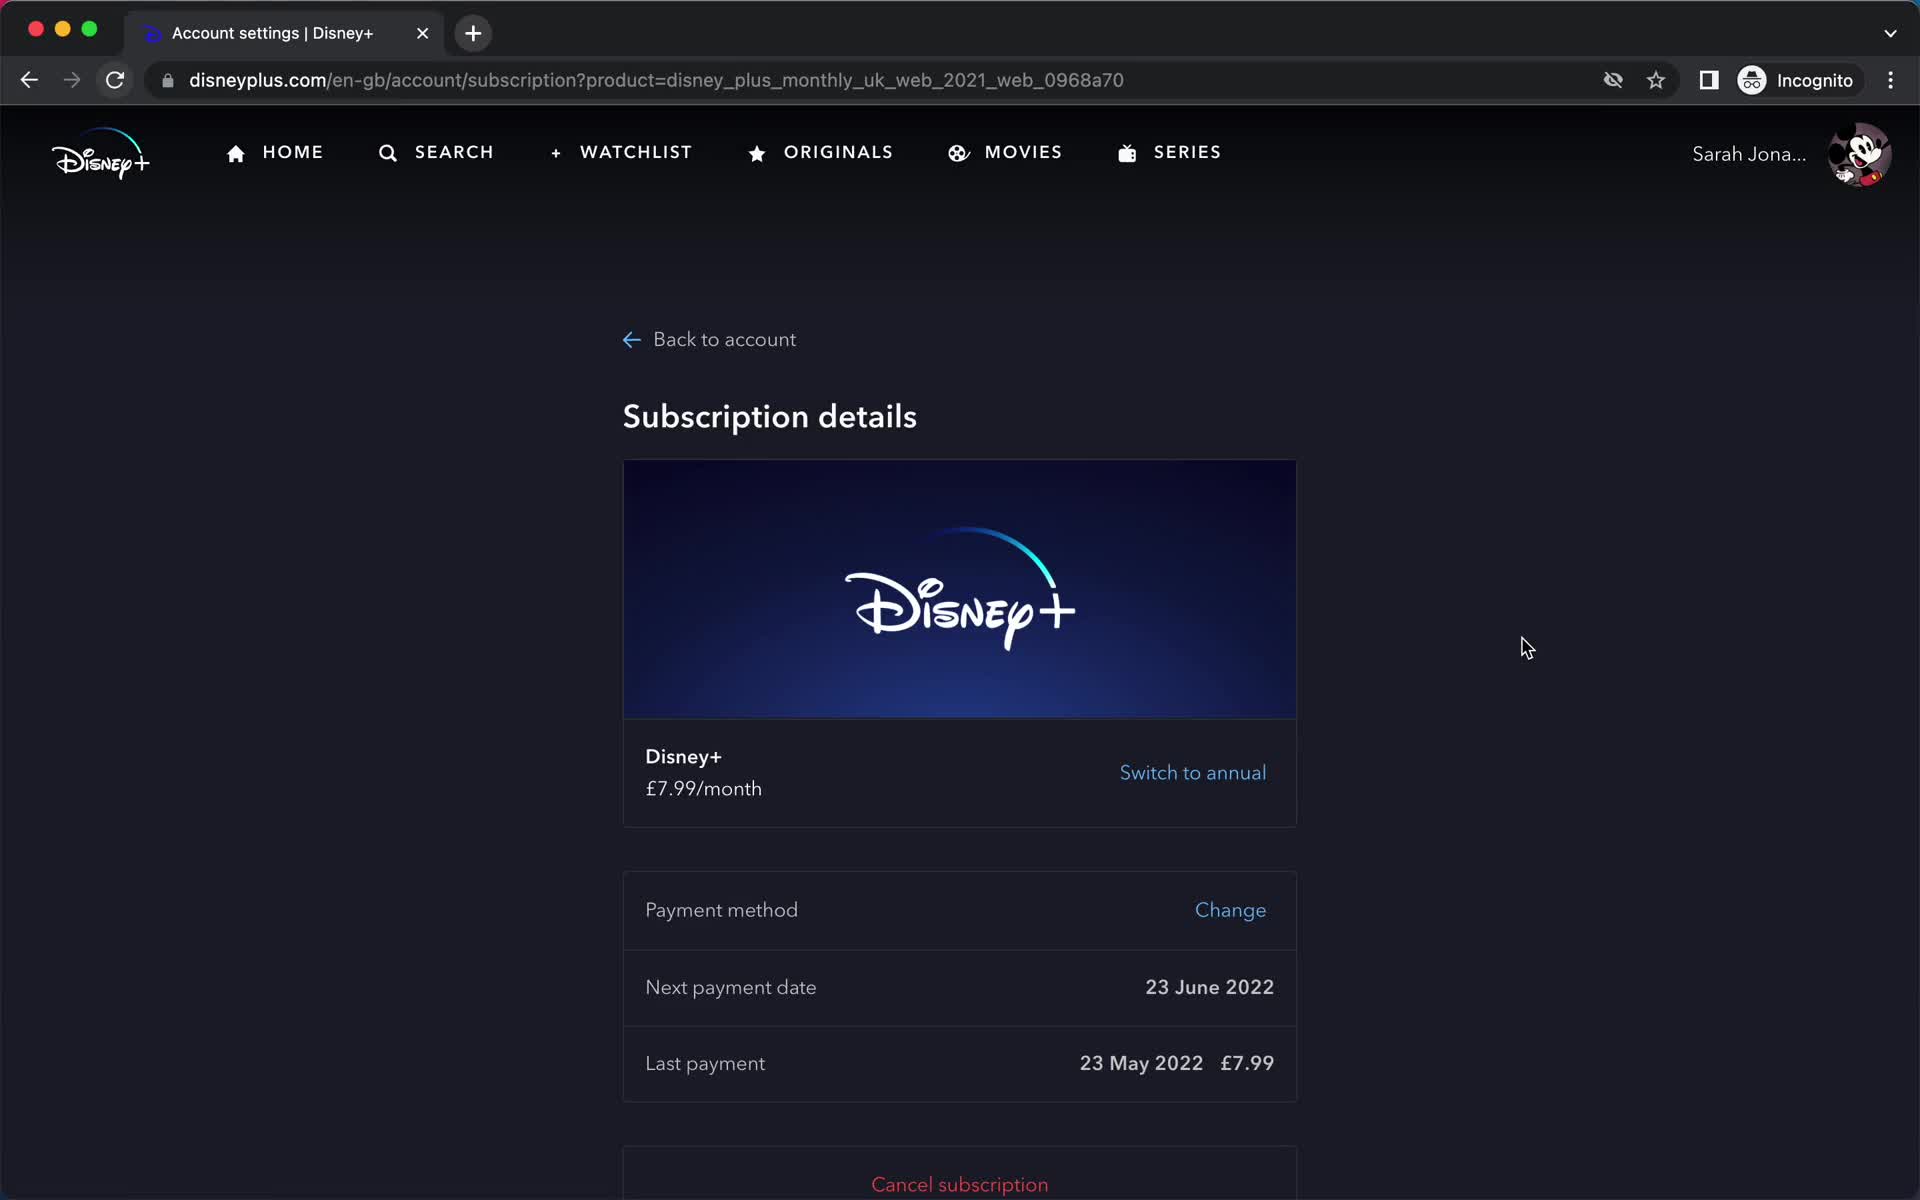Go back to account settings
The height and width of the screenshot is (1200, 1920).
(x=709, y=339)
